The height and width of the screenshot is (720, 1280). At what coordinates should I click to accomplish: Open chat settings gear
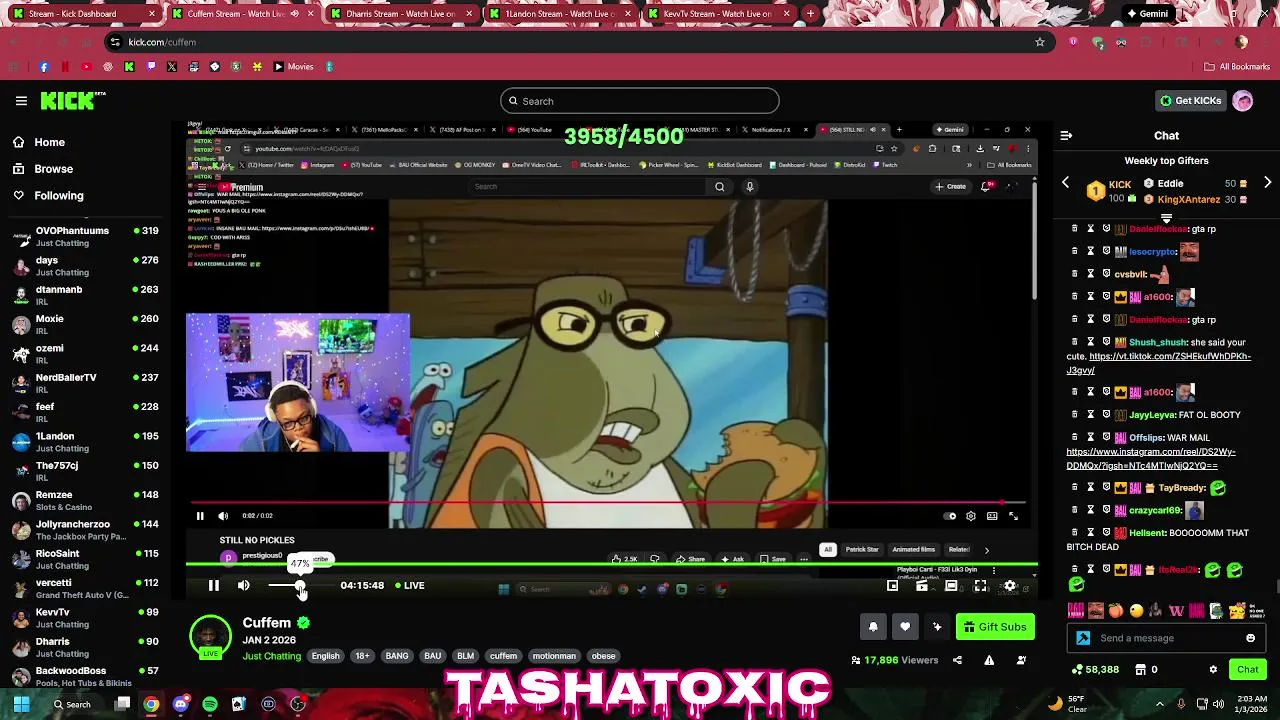(x=1213, y=670)
